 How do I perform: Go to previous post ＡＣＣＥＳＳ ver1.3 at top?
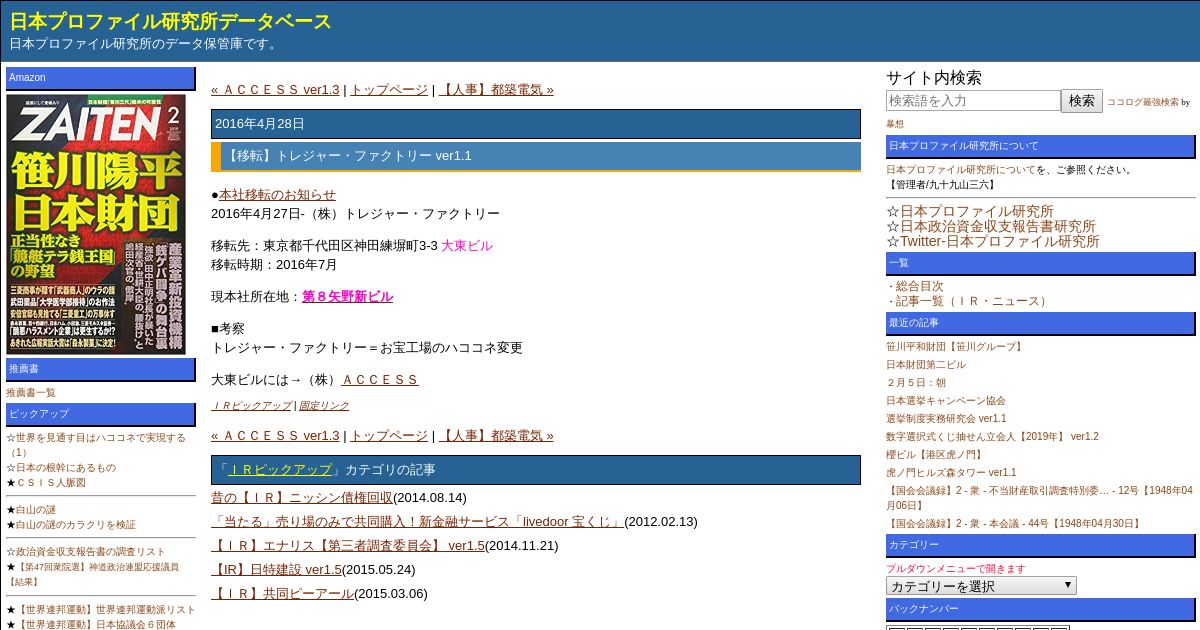coord(275,89)
